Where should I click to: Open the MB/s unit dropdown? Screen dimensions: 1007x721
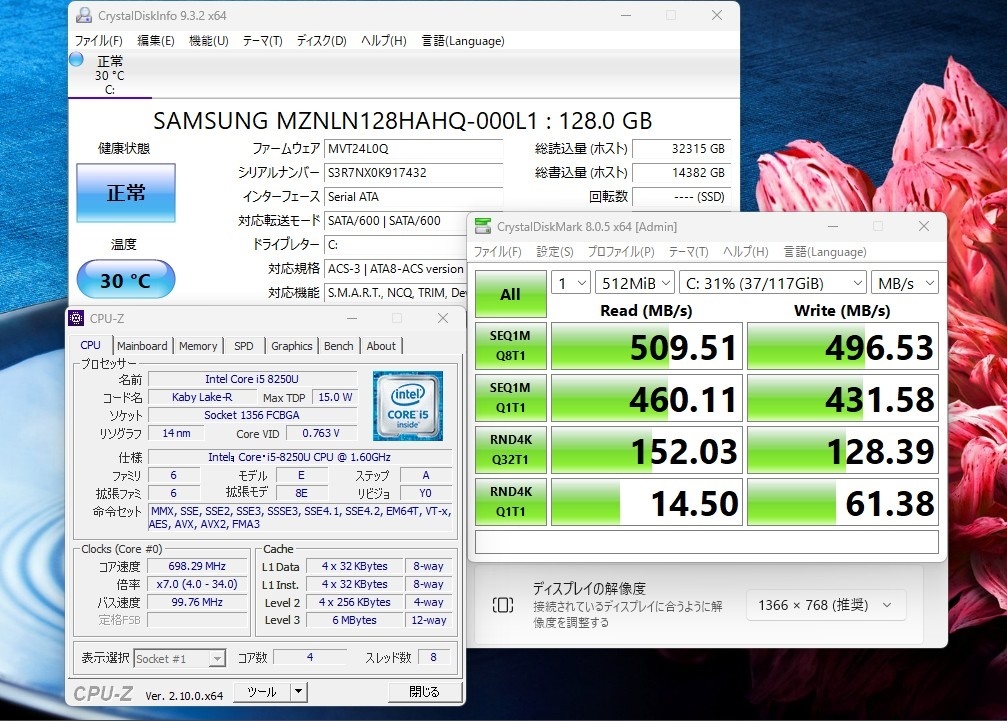[904, 282]
